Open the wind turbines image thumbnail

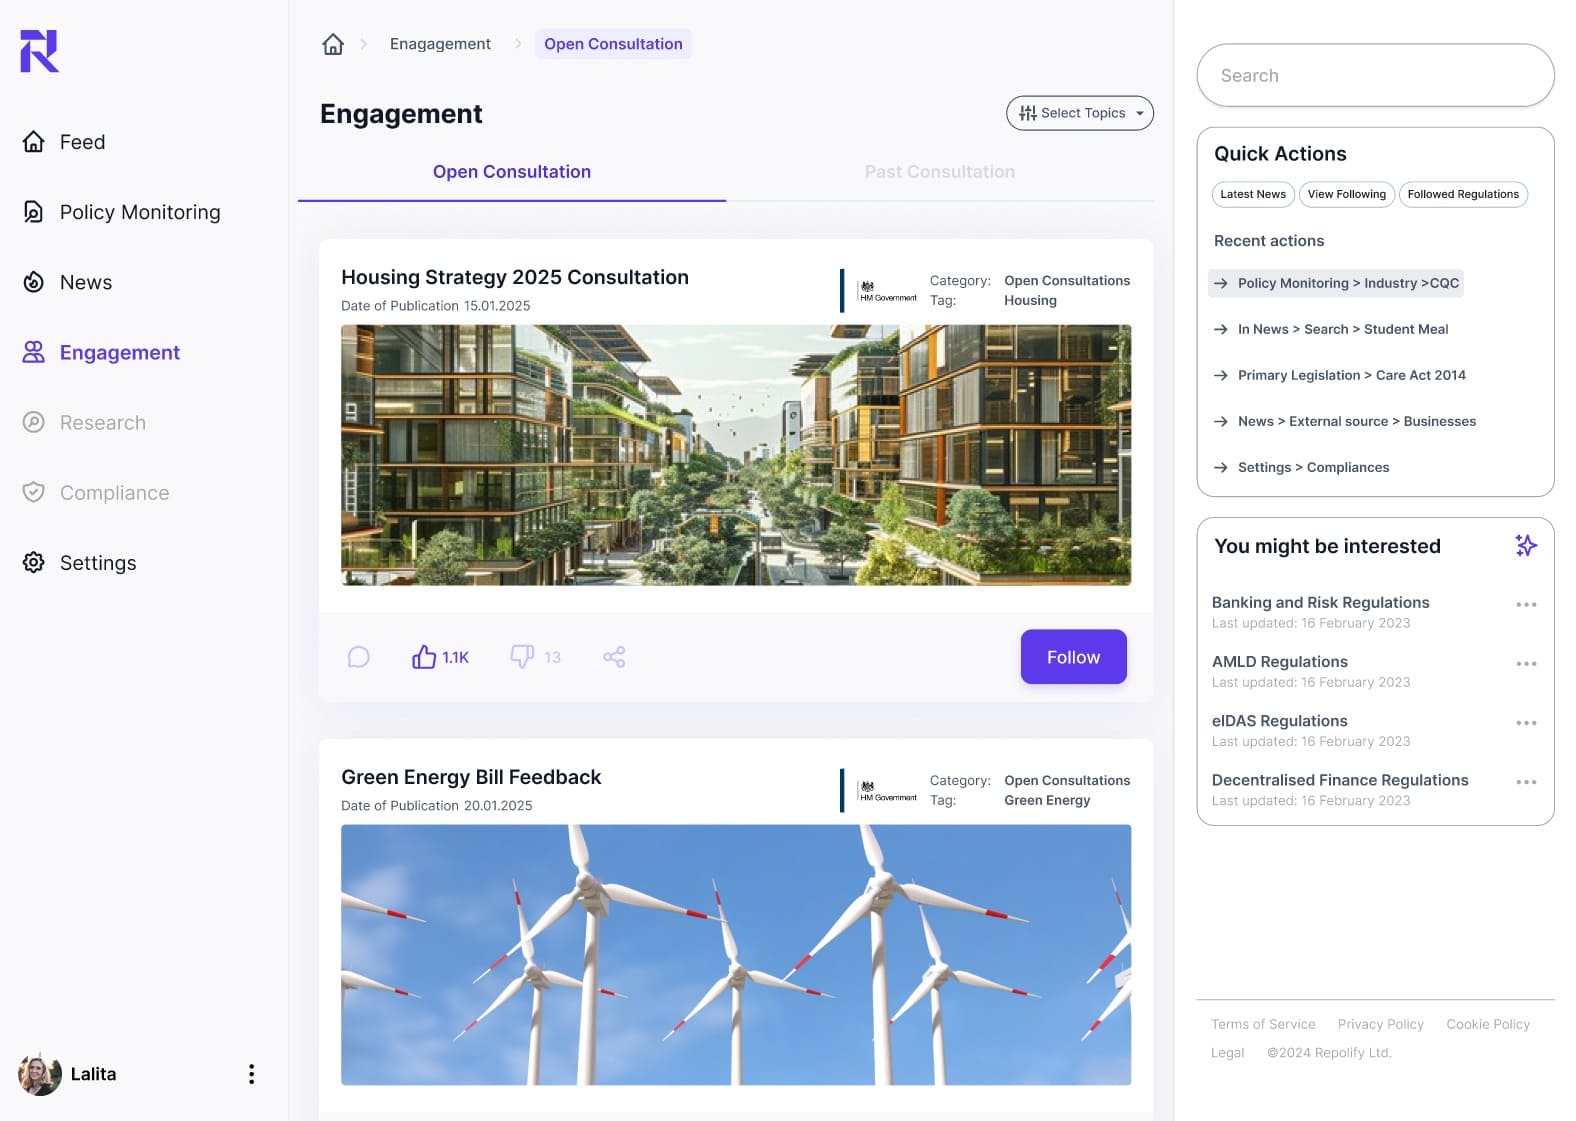pyautogui.click(x=736, y=954)
